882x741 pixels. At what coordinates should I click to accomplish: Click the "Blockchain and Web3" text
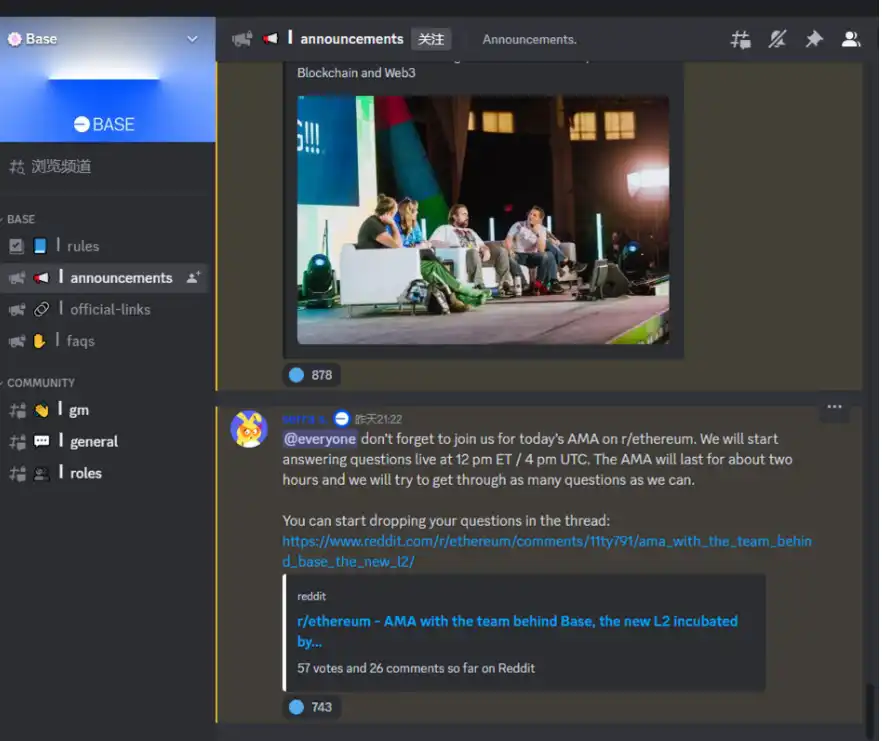click(x=356, y=73)
